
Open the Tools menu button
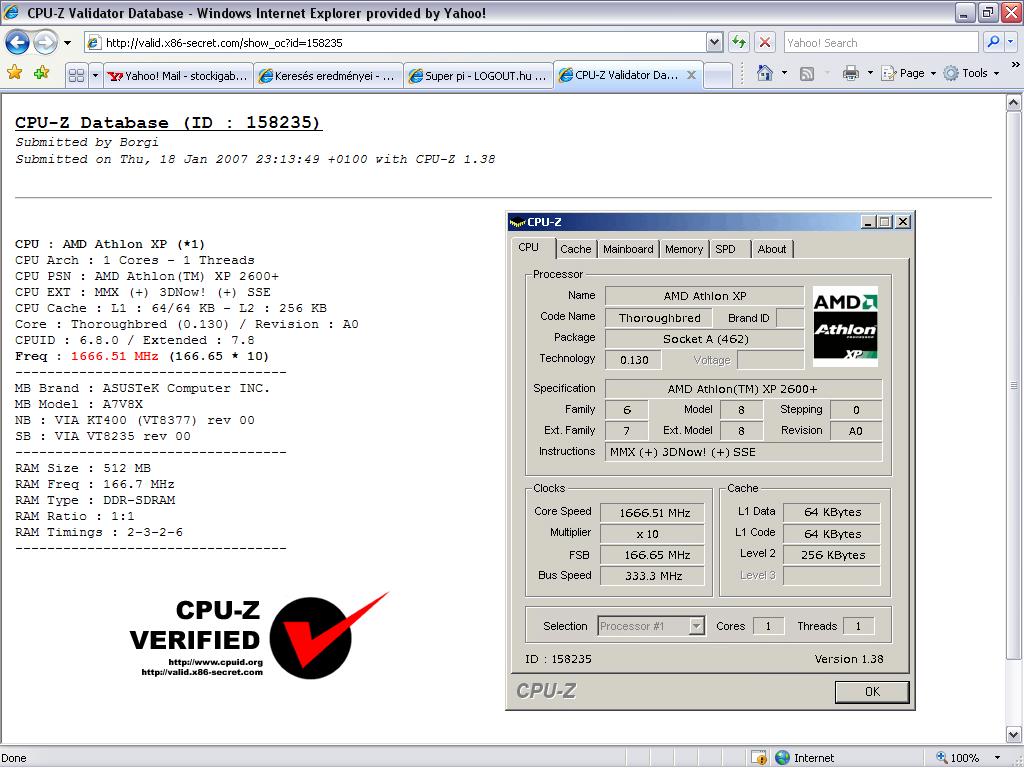[x=972, y=73]
